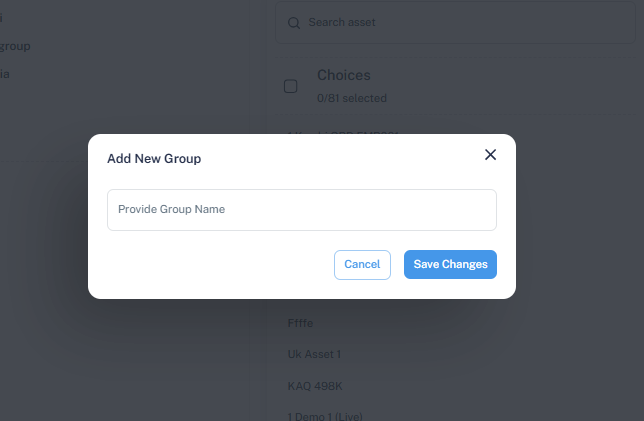This screenshot has height=421, width=644.
Task: Toggle the Choices select-all checkbox
Action: click(x=290, y=86)
